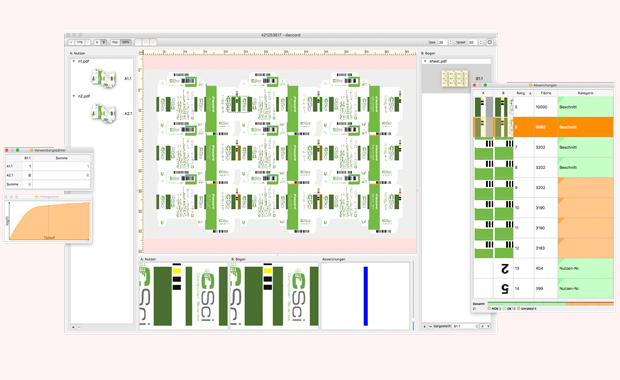Viewport: 620px width, 380px height.
Task: Close the Abweichungen window
Action: click(x=474, y=85)
